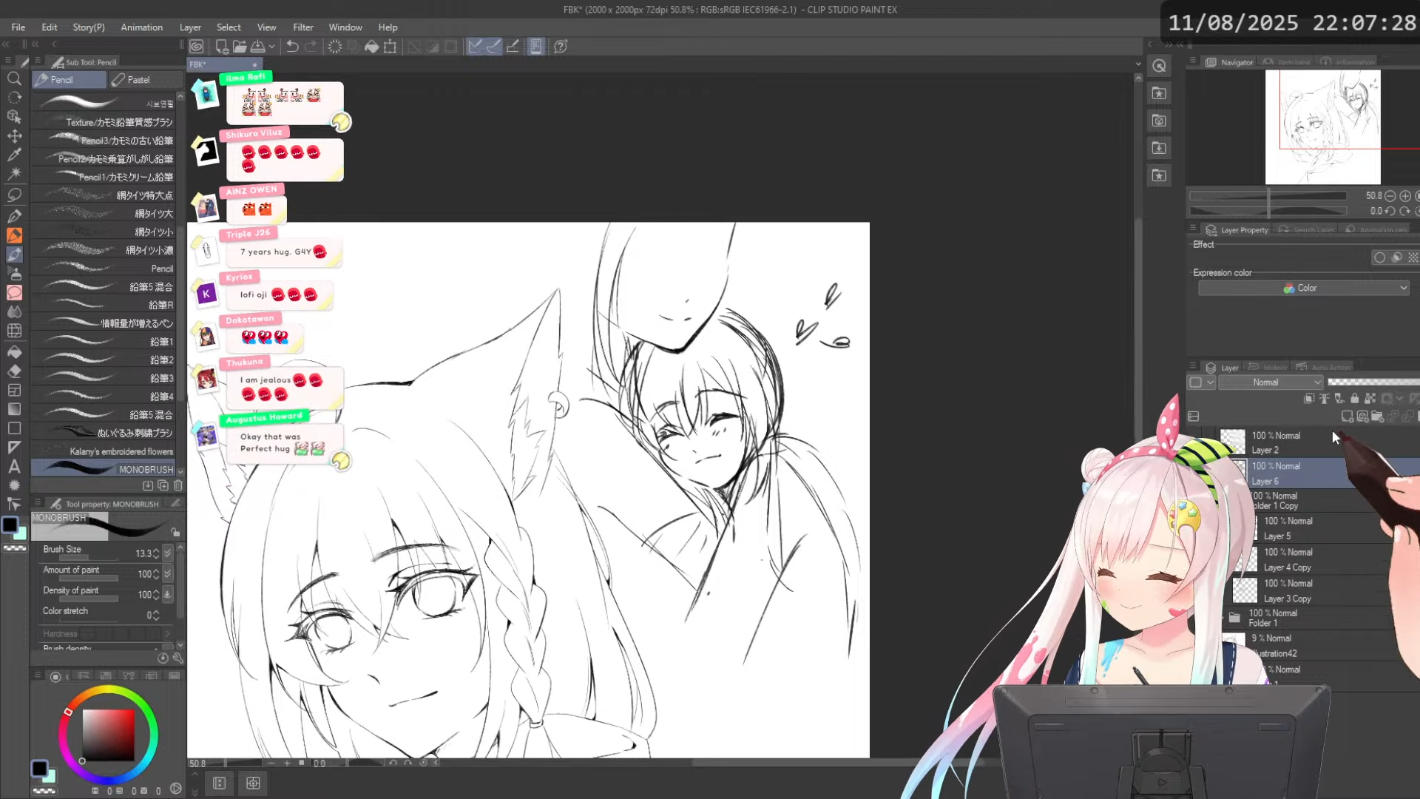Open the Brush Size dynamics button
The image size is (1420, 799).
click(168, 553)
